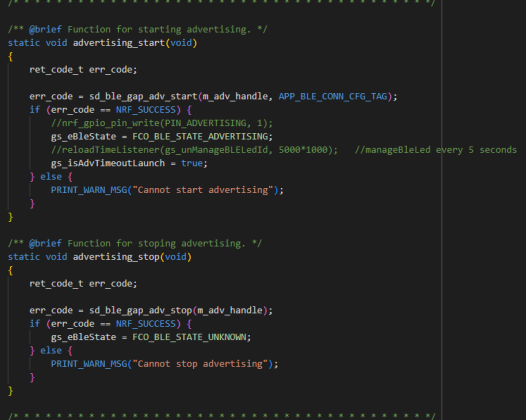Click the commented reloadTimeListener call
The width and height of the screenshot is (526, 420).
pyautogui.click(x=195, y=150)
